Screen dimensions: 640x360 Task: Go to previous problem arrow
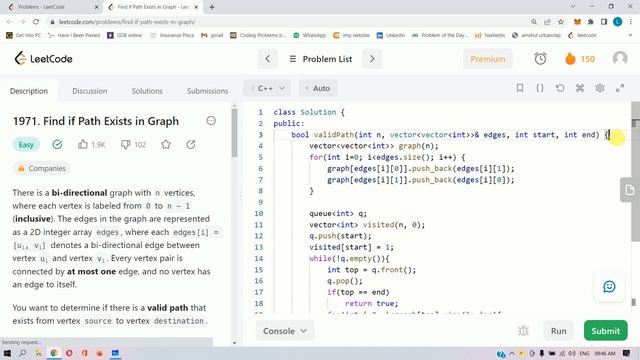click(x=268, y=59)
